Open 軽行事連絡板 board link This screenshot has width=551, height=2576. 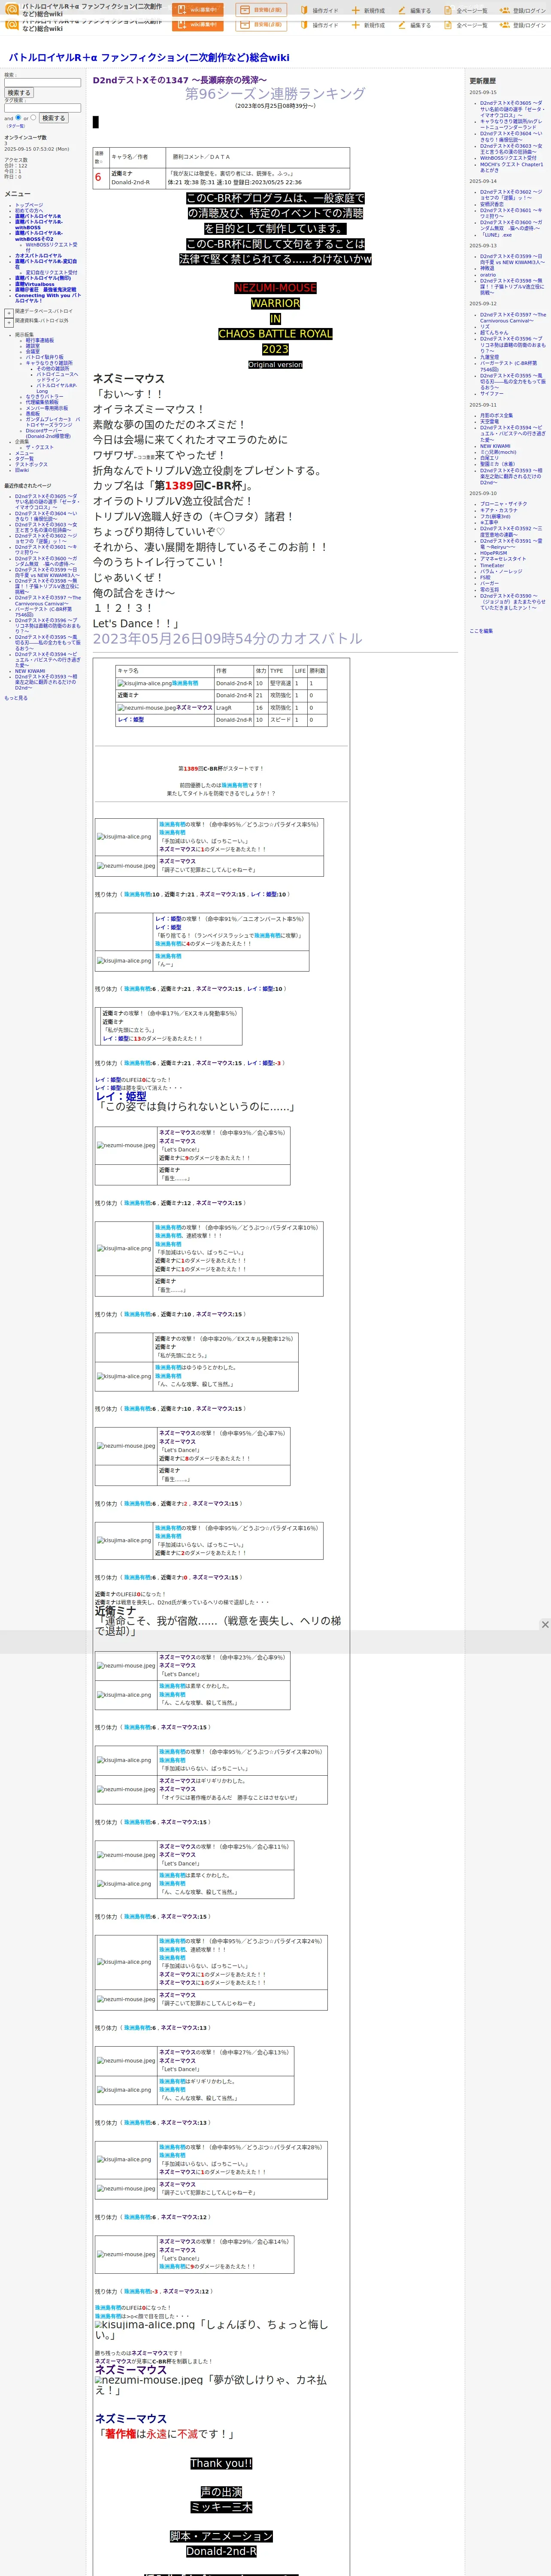pyautogui.click(x=40, y=340)
